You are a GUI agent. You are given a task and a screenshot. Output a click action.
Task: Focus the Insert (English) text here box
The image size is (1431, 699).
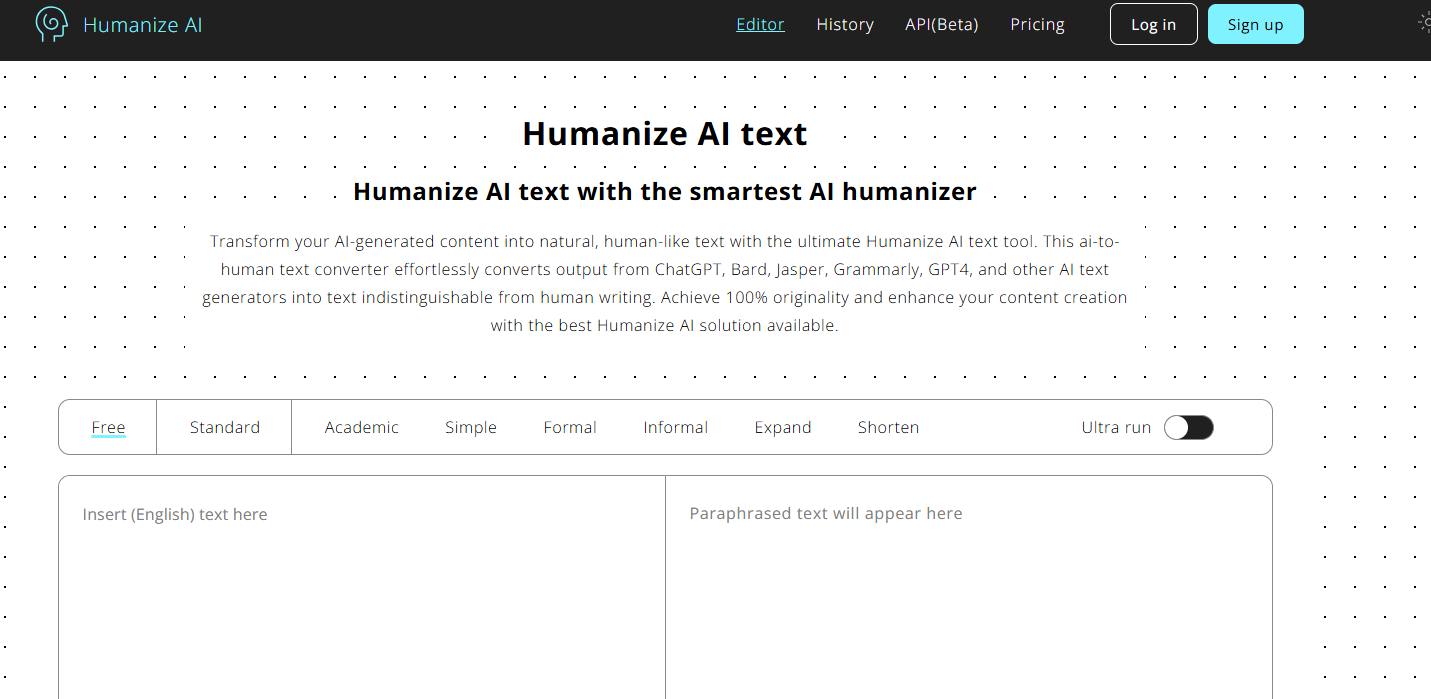[362, 588]
